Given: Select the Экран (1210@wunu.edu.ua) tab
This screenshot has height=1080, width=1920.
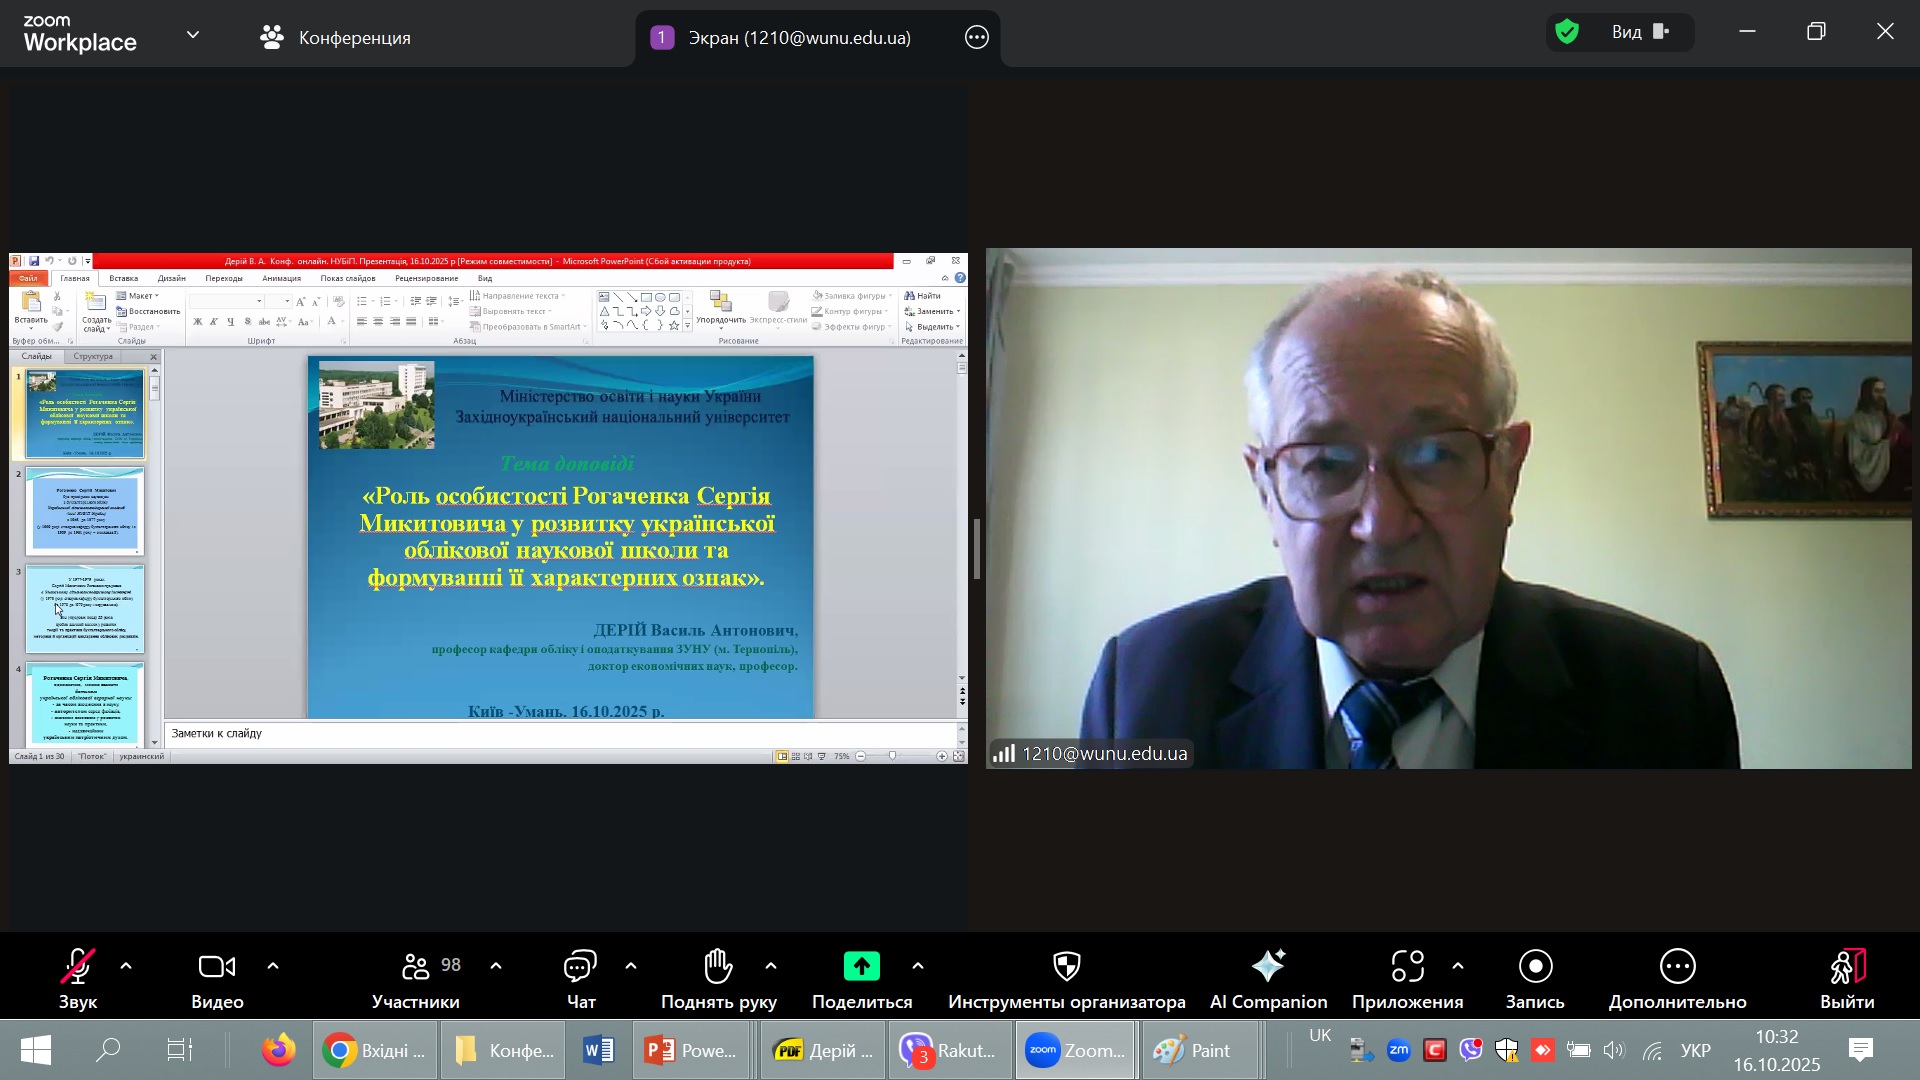Looking at the screenshot, I should click(798, 38).
